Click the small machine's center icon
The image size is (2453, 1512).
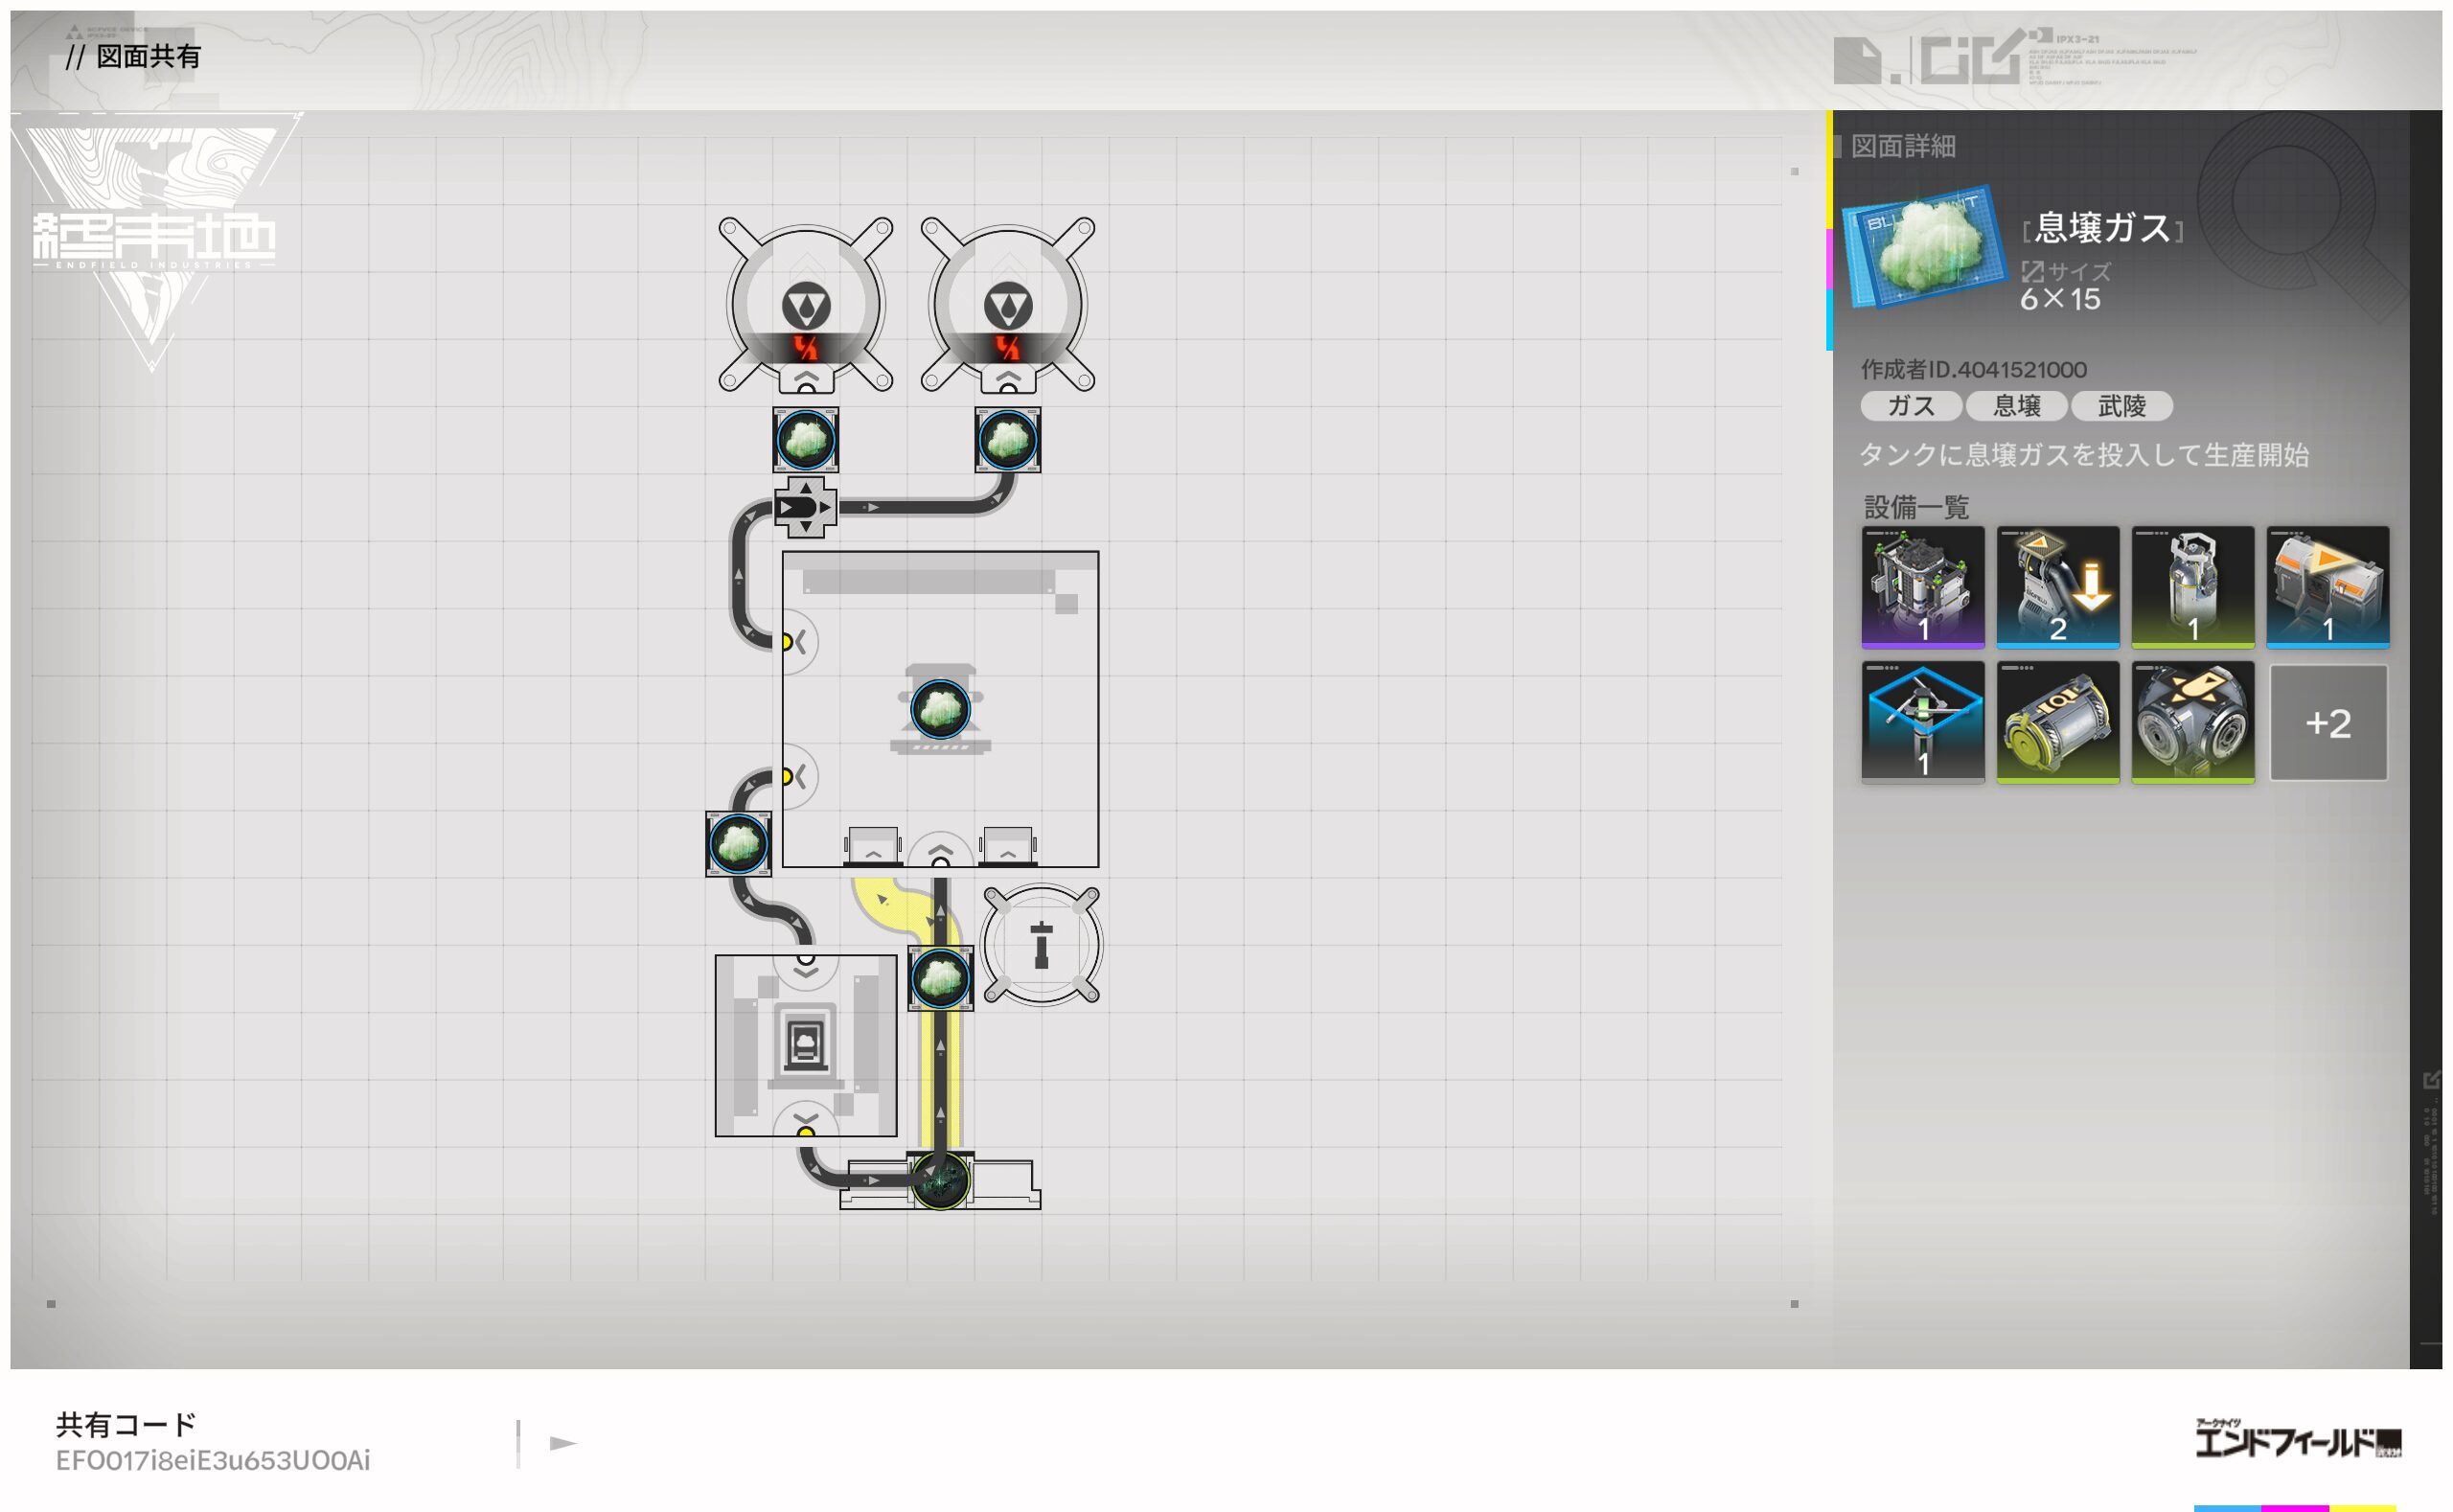coord(806,1044)
